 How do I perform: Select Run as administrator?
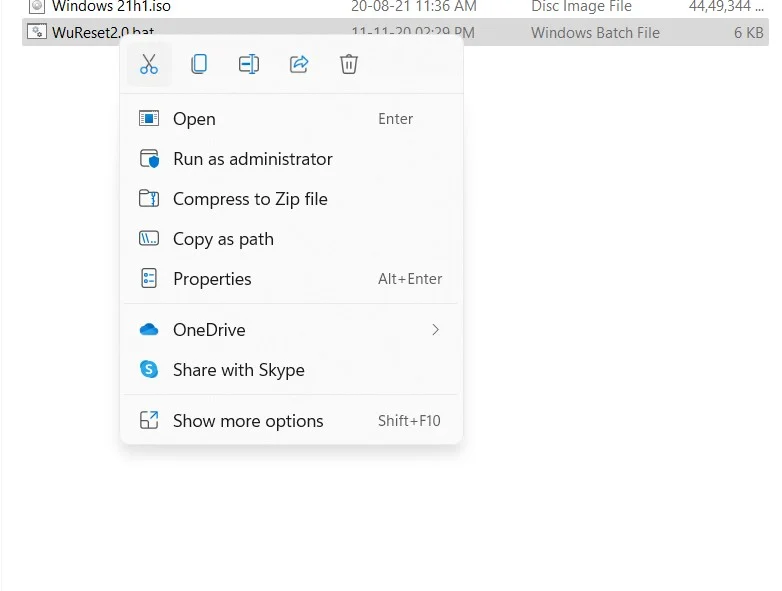tap(291, 159)
